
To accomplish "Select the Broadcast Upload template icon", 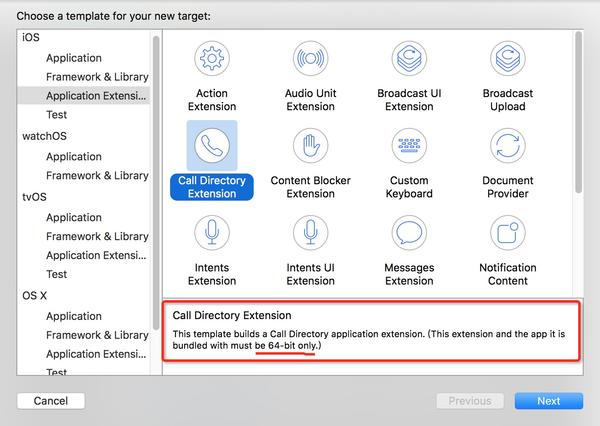I will [508, 59].
